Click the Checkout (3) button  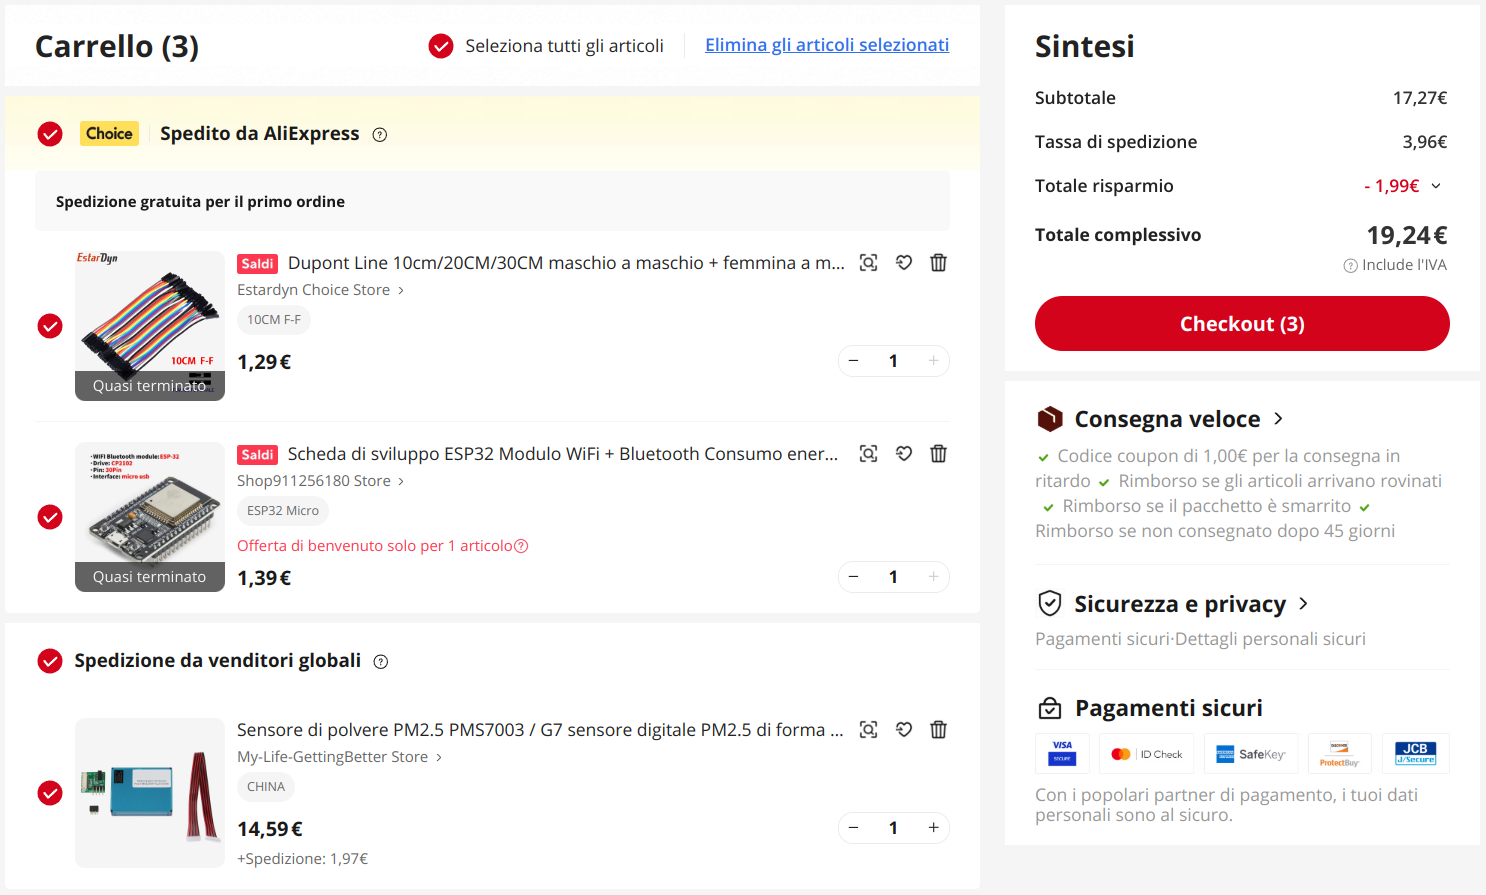1242,324
